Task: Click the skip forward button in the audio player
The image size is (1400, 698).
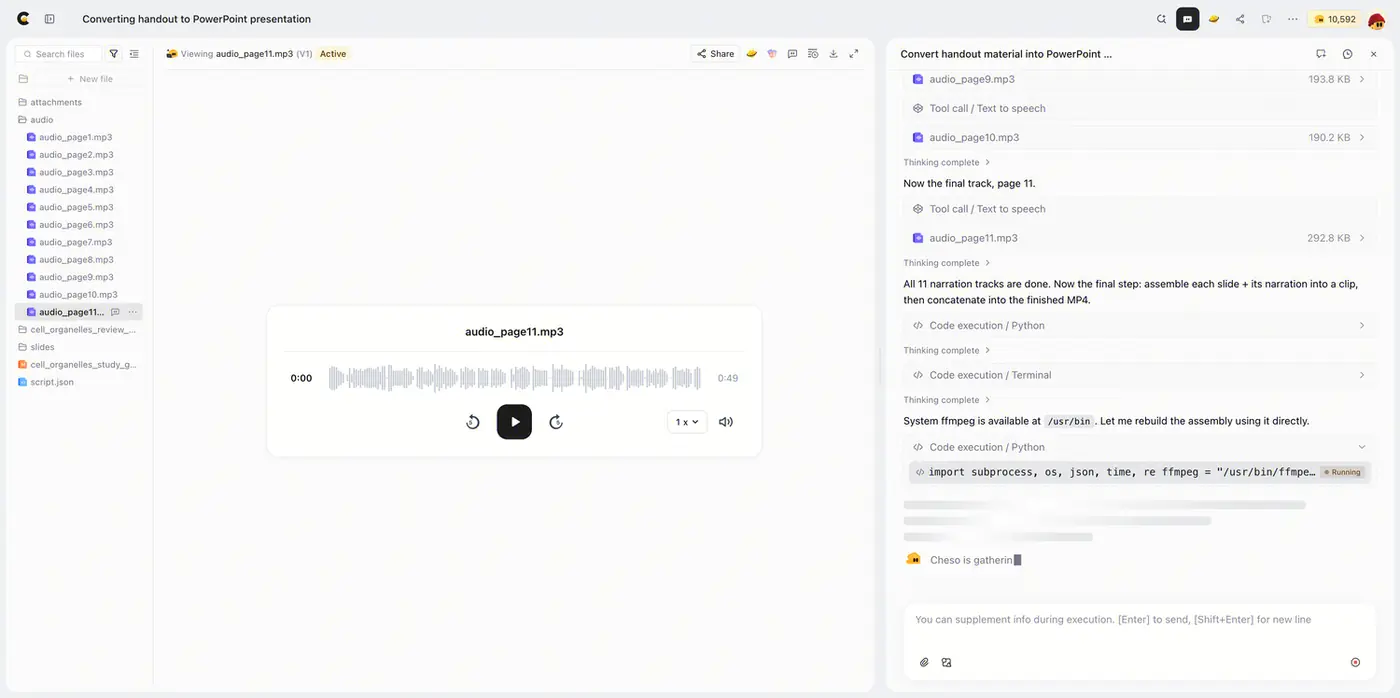Action: (x=556, y=422)
